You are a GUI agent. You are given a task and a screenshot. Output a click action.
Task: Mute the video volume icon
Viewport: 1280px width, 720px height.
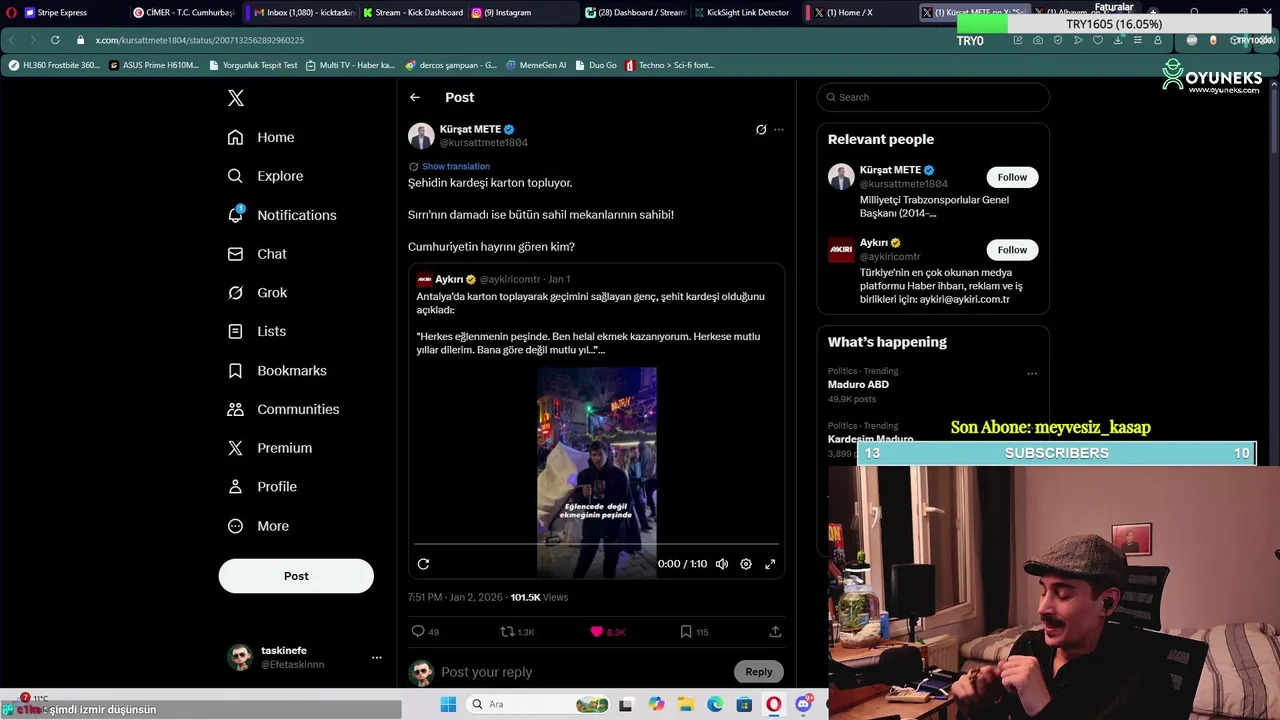[722, 564]
